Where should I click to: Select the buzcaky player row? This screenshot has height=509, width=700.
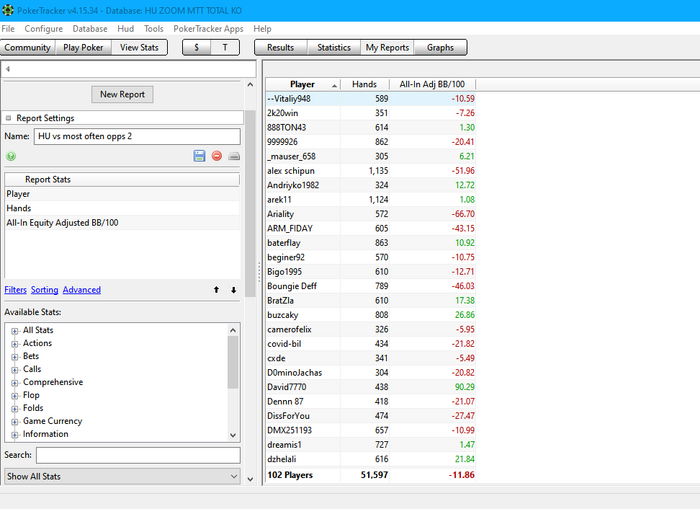(x=371, y=315)
